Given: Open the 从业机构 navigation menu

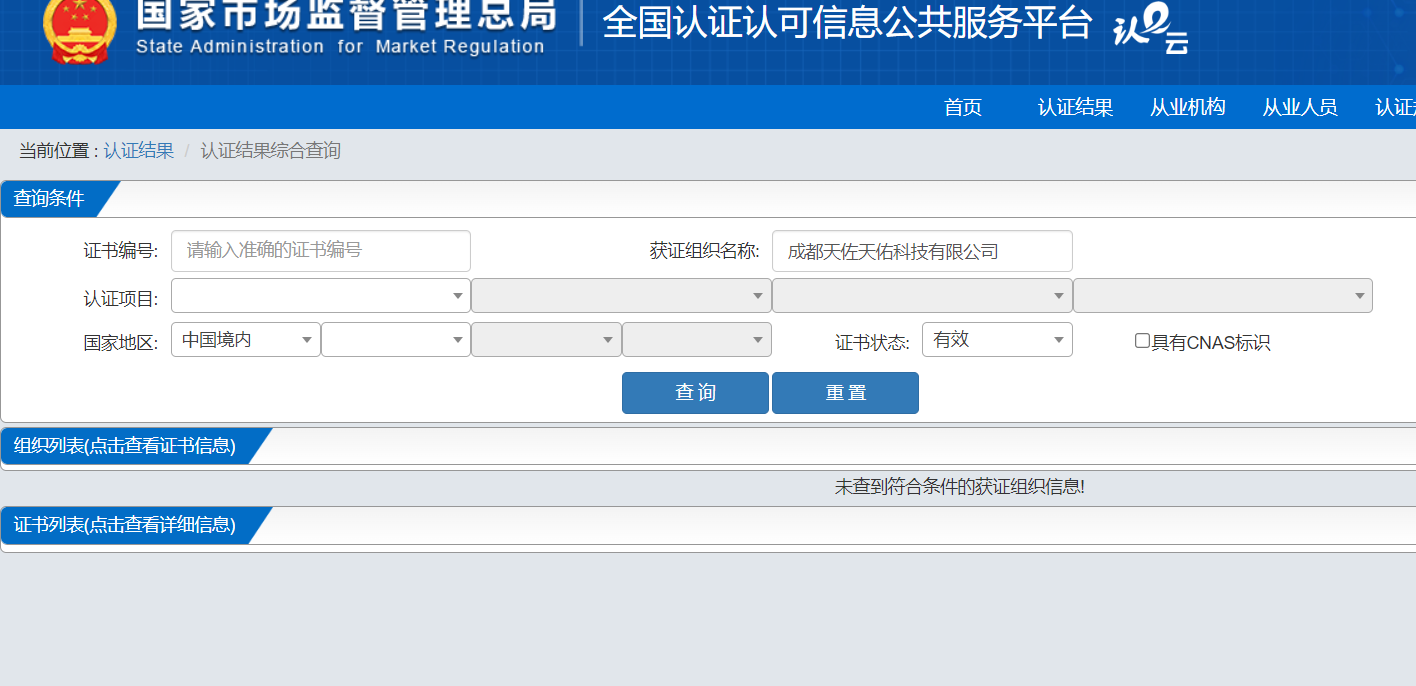Looking at the screenshot, I should [1187, 108].
